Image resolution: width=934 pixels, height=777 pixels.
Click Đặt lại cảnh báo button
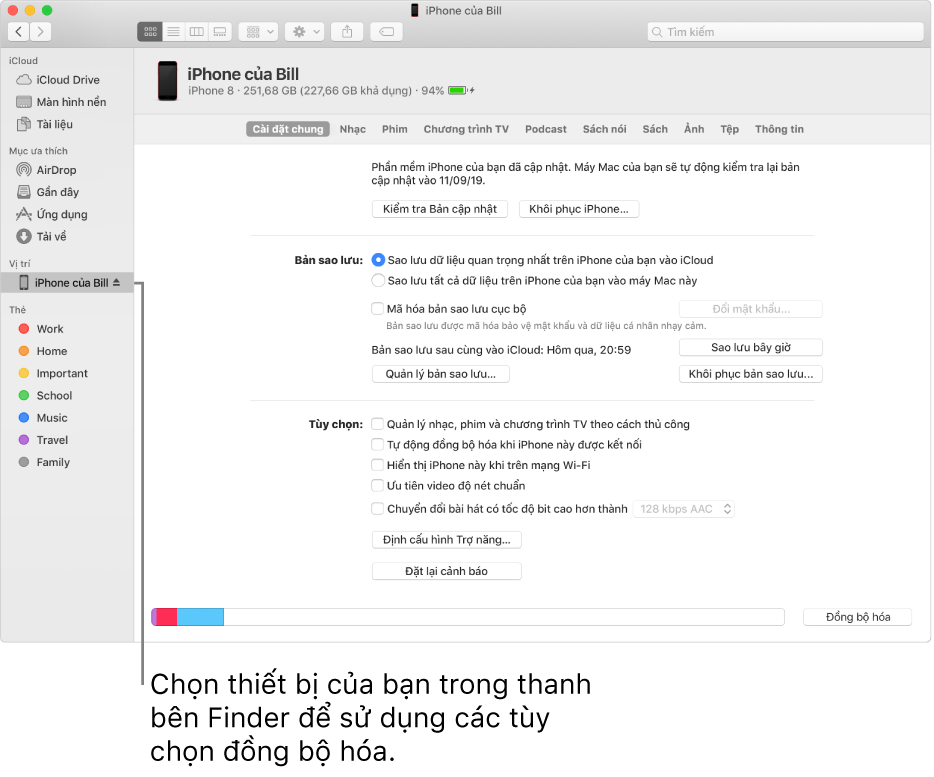[447, 571]
